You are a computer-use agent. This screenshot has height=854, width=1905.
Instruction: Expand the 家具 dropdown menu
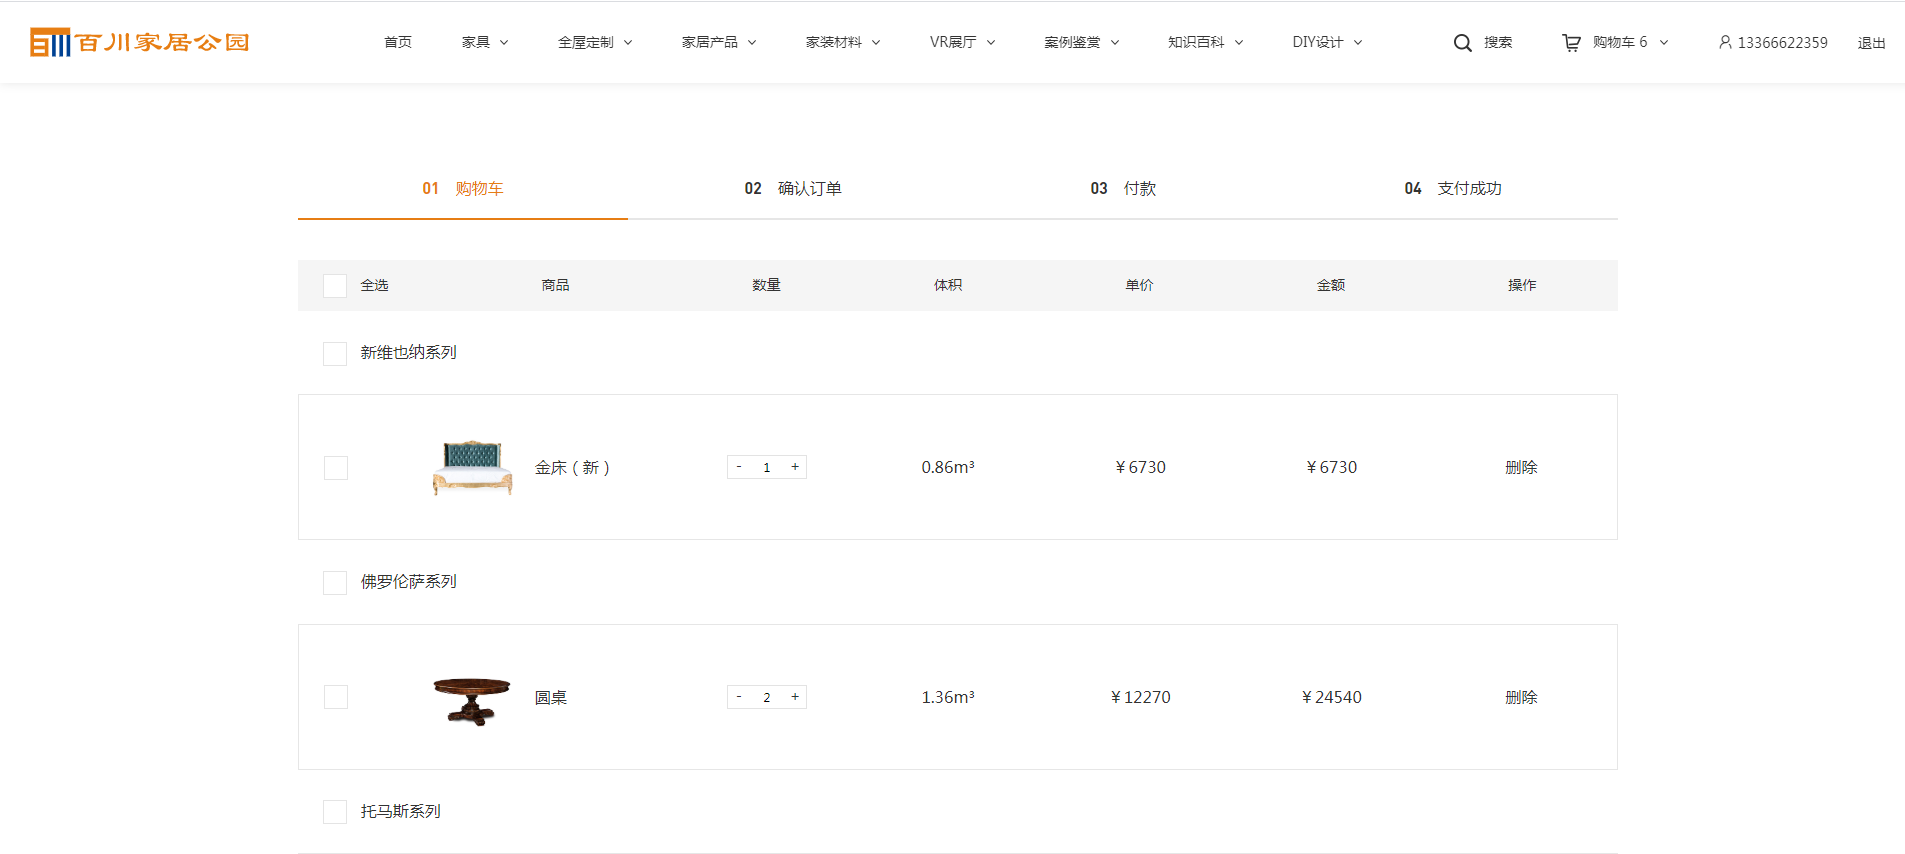click(485, 42)
